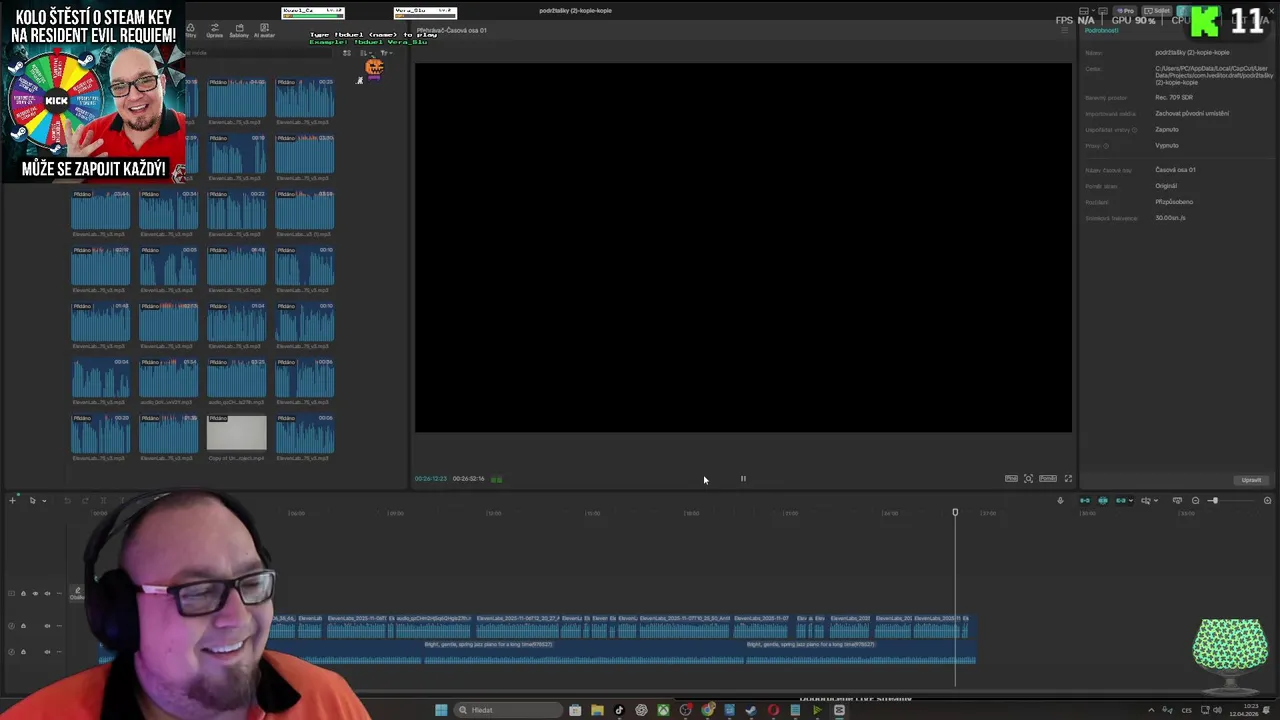Viewport: 1280px width, 720px height.
Task: Open the Úpravy adjustments tab
Action: 214,32
